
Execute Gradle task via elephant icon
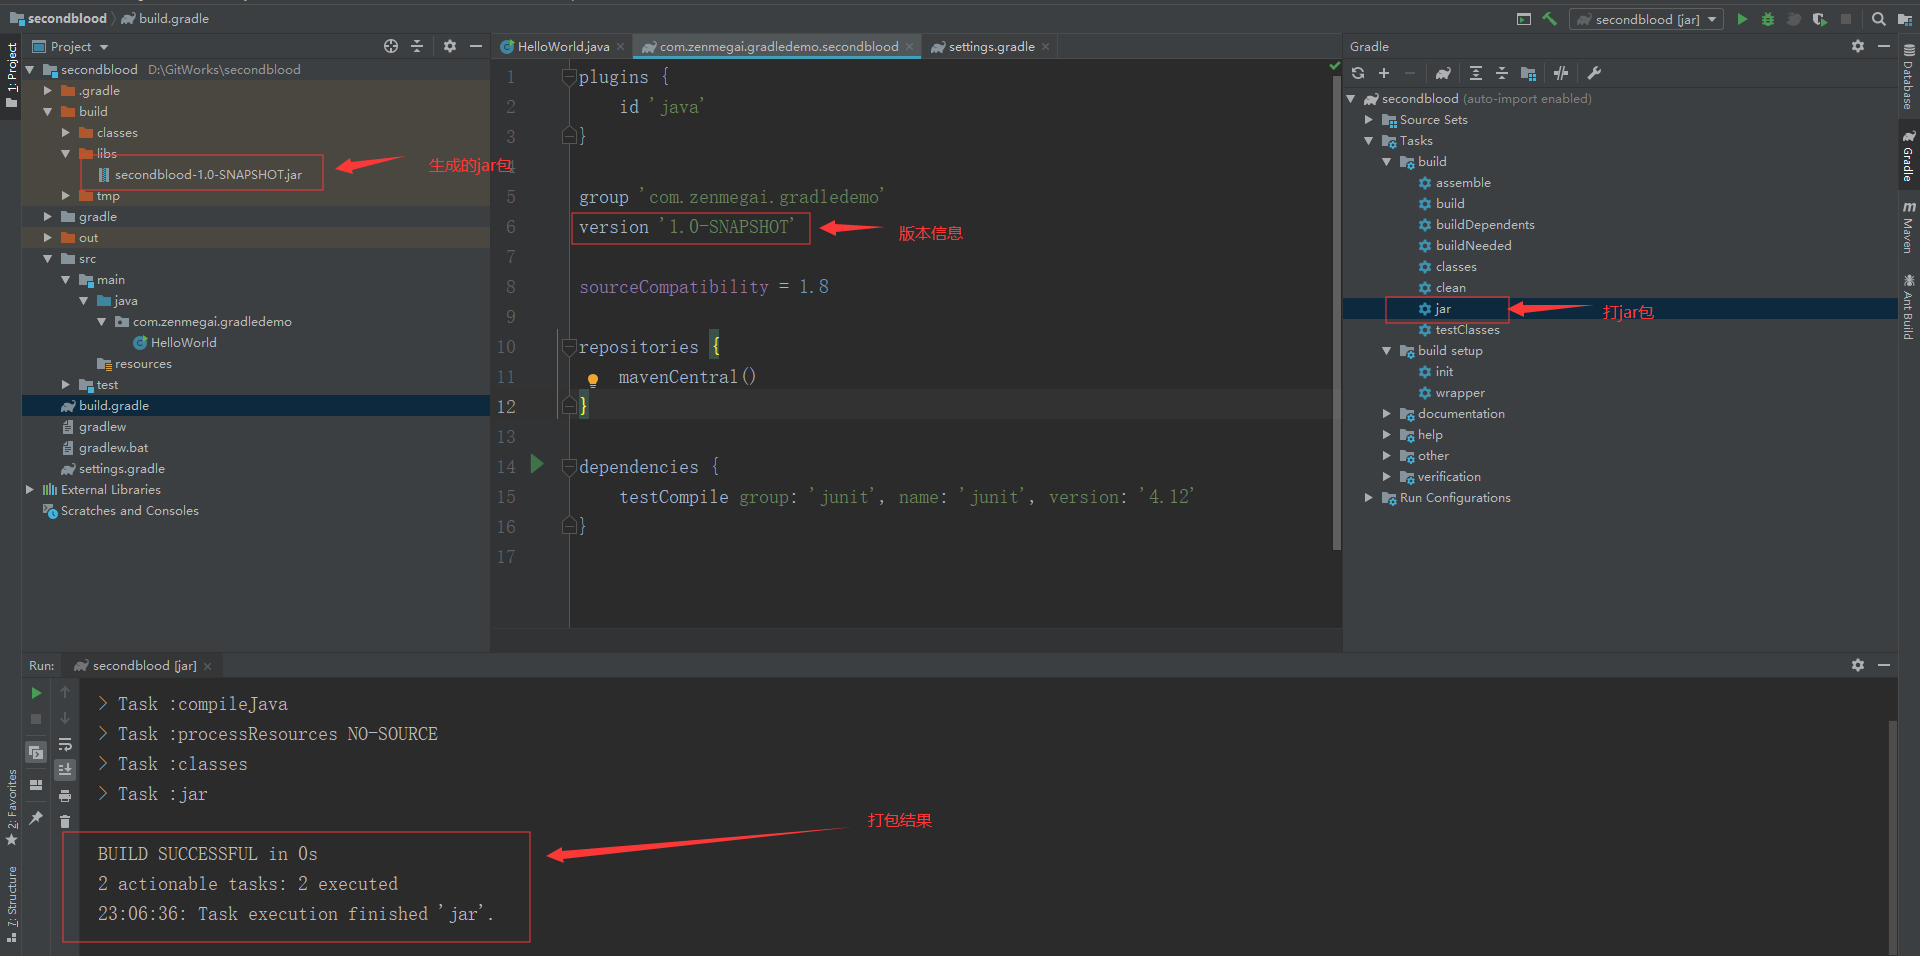pos(1443,73)
